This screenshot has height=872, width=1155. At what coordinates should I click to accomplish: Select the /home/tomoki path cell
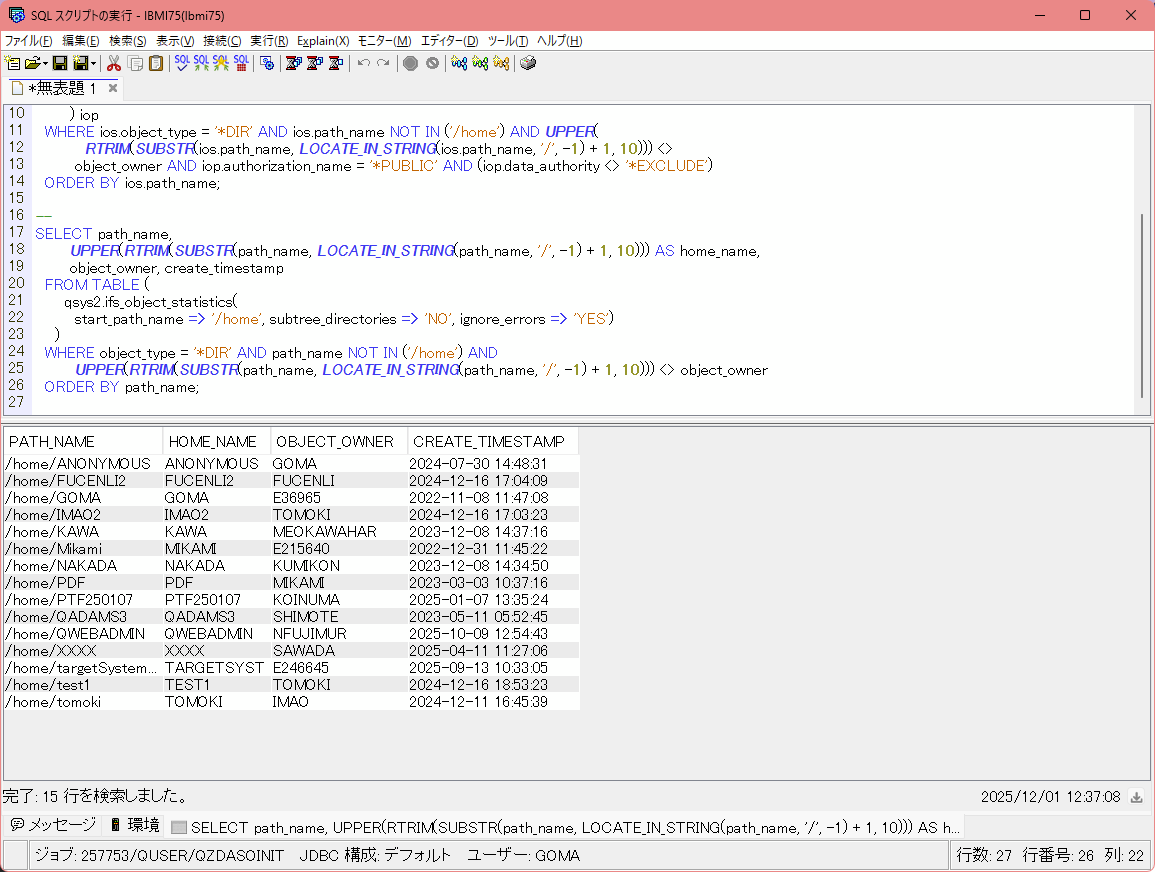coord(83,702)
